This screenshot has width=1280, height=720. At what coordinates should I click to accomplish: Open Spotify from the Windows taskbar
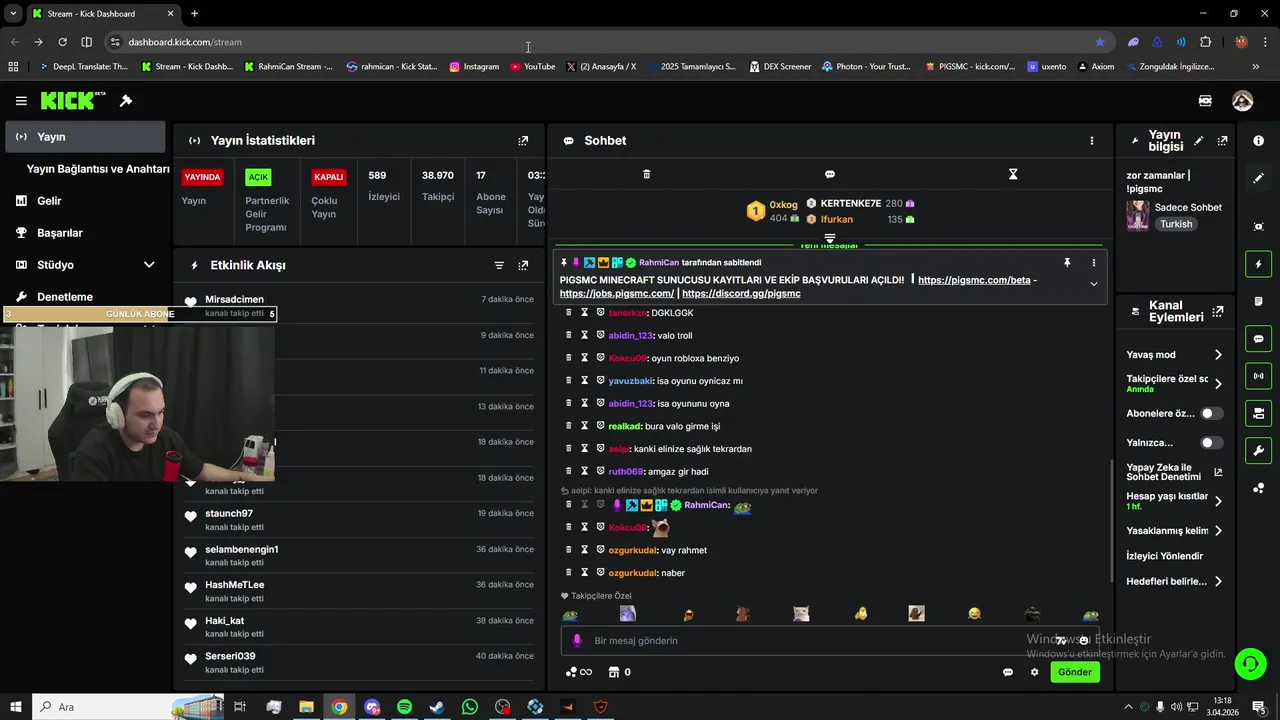coord(404,707)
